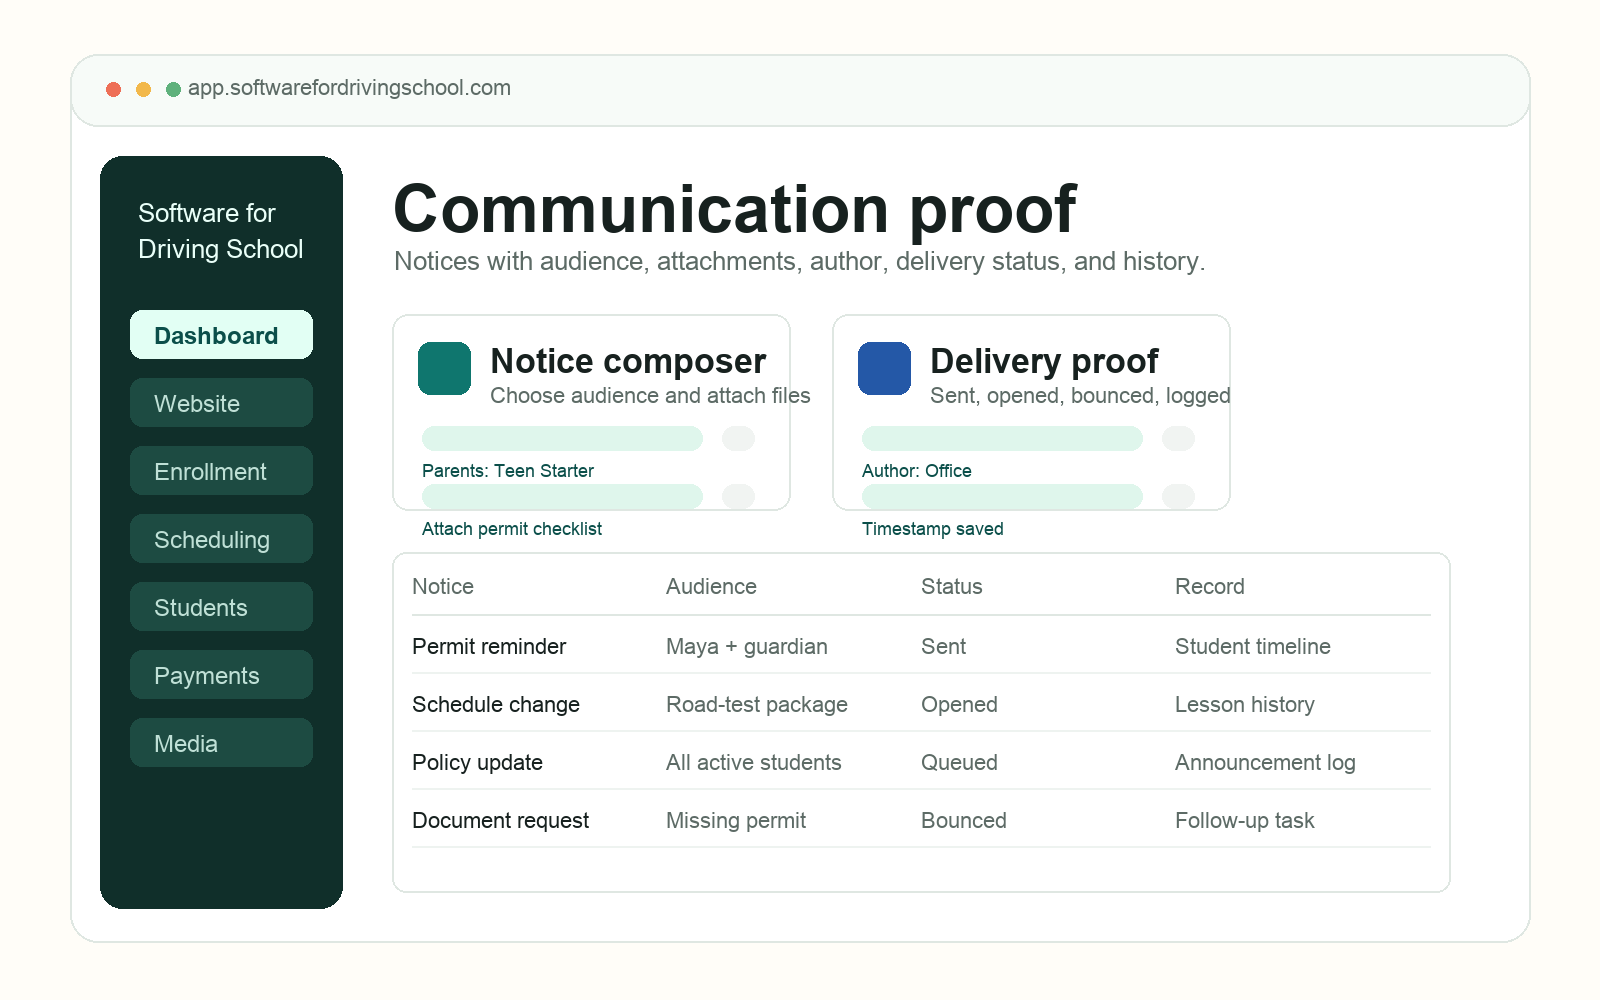Click the Road-test package audience cell
The height and width of the screenshot is (1000, 1600).
[x=757, y=705]
